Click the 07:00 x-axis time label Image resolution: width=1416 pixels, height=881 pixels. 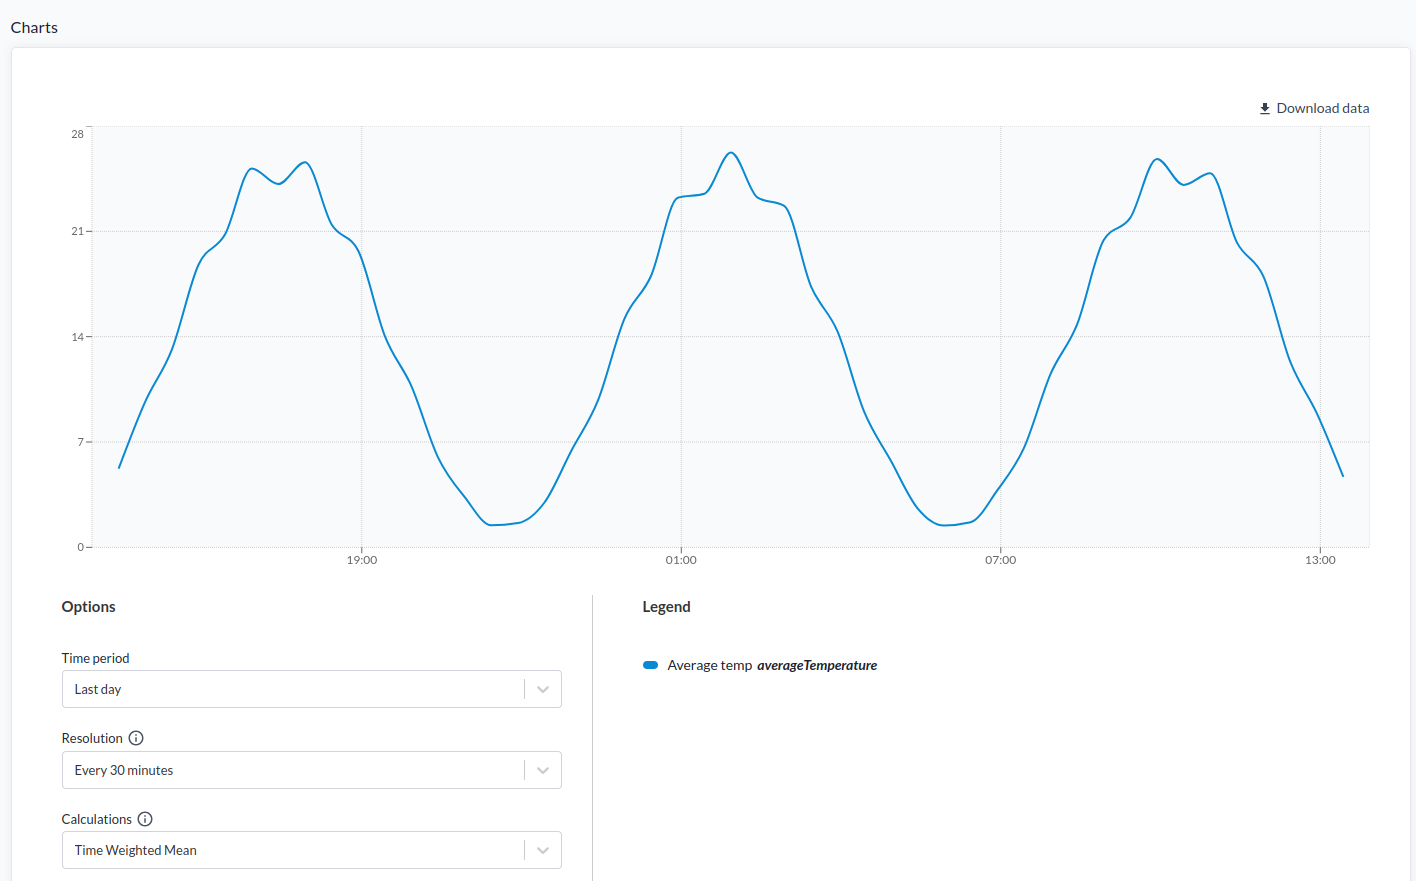(1000, 560)
